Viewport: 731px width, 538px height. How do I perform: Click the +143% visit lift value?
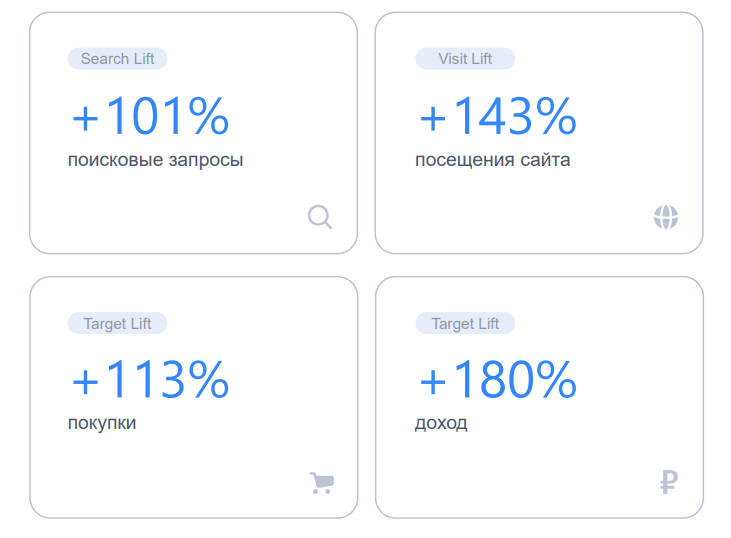pos(497,117)
